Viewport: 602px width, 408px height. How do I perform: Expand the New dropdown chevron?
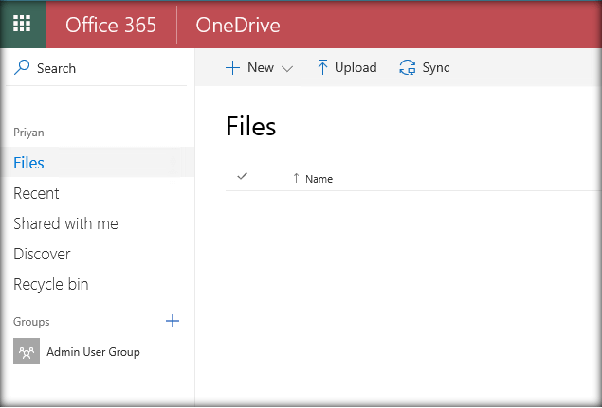[x=288, y=69]
